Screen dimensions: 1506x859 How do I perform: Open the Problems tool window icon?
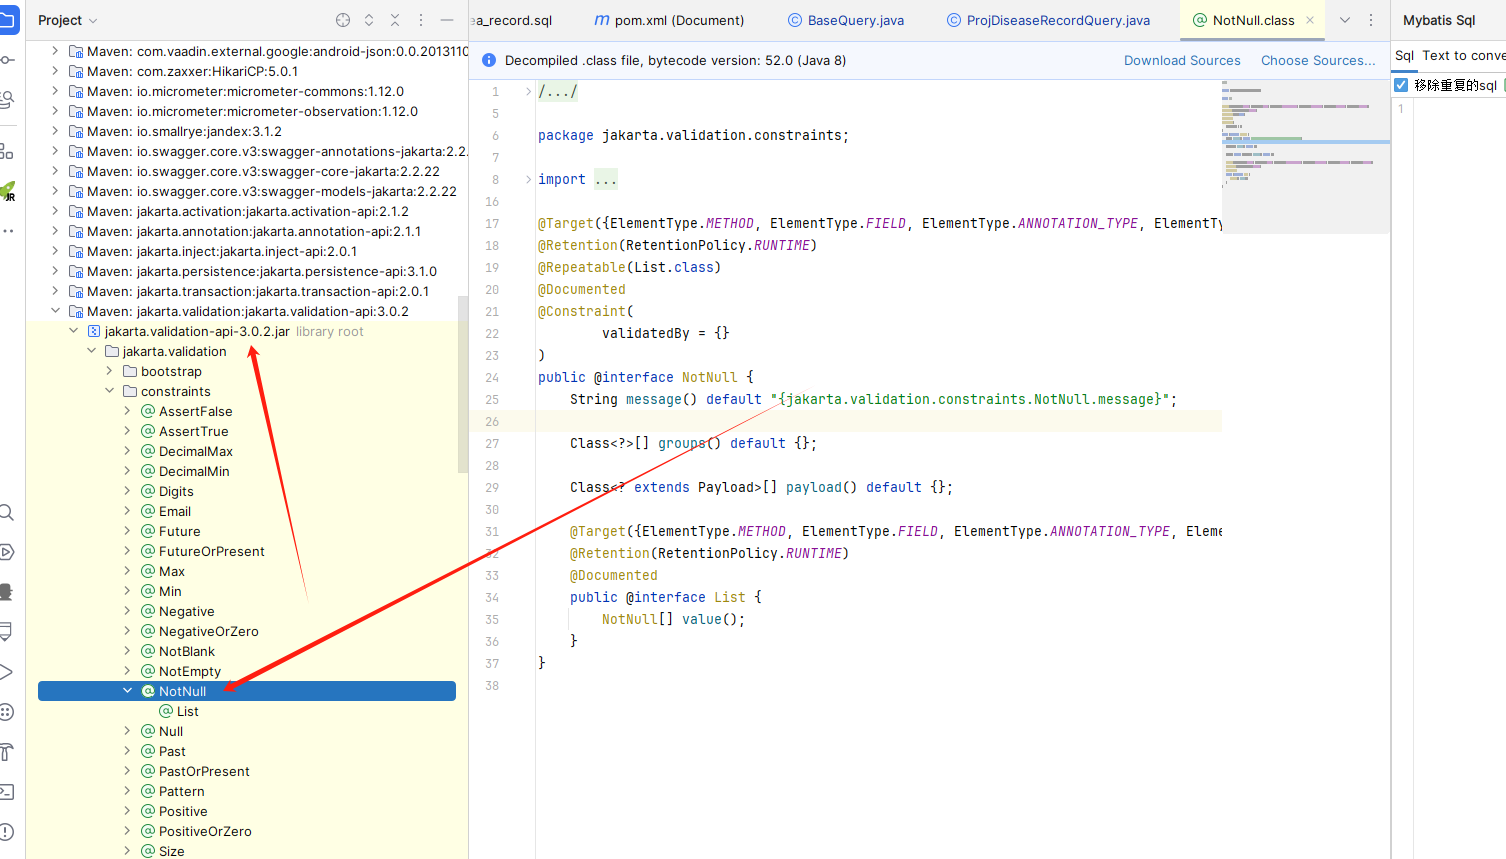point(7,832)
